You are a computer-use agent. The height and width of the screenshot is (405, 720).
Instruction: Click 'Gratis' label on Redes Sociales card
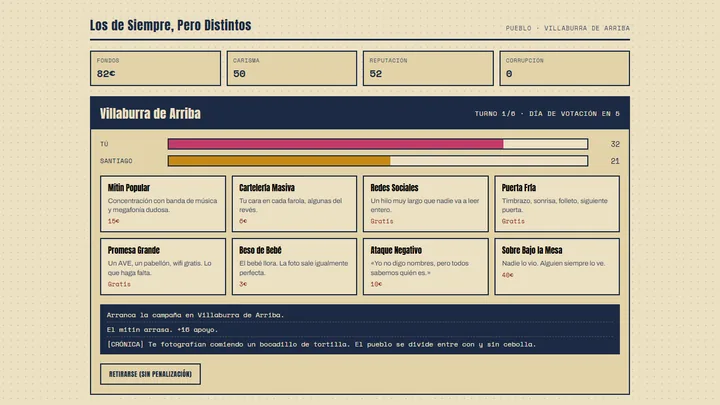(x=382, y=221)
